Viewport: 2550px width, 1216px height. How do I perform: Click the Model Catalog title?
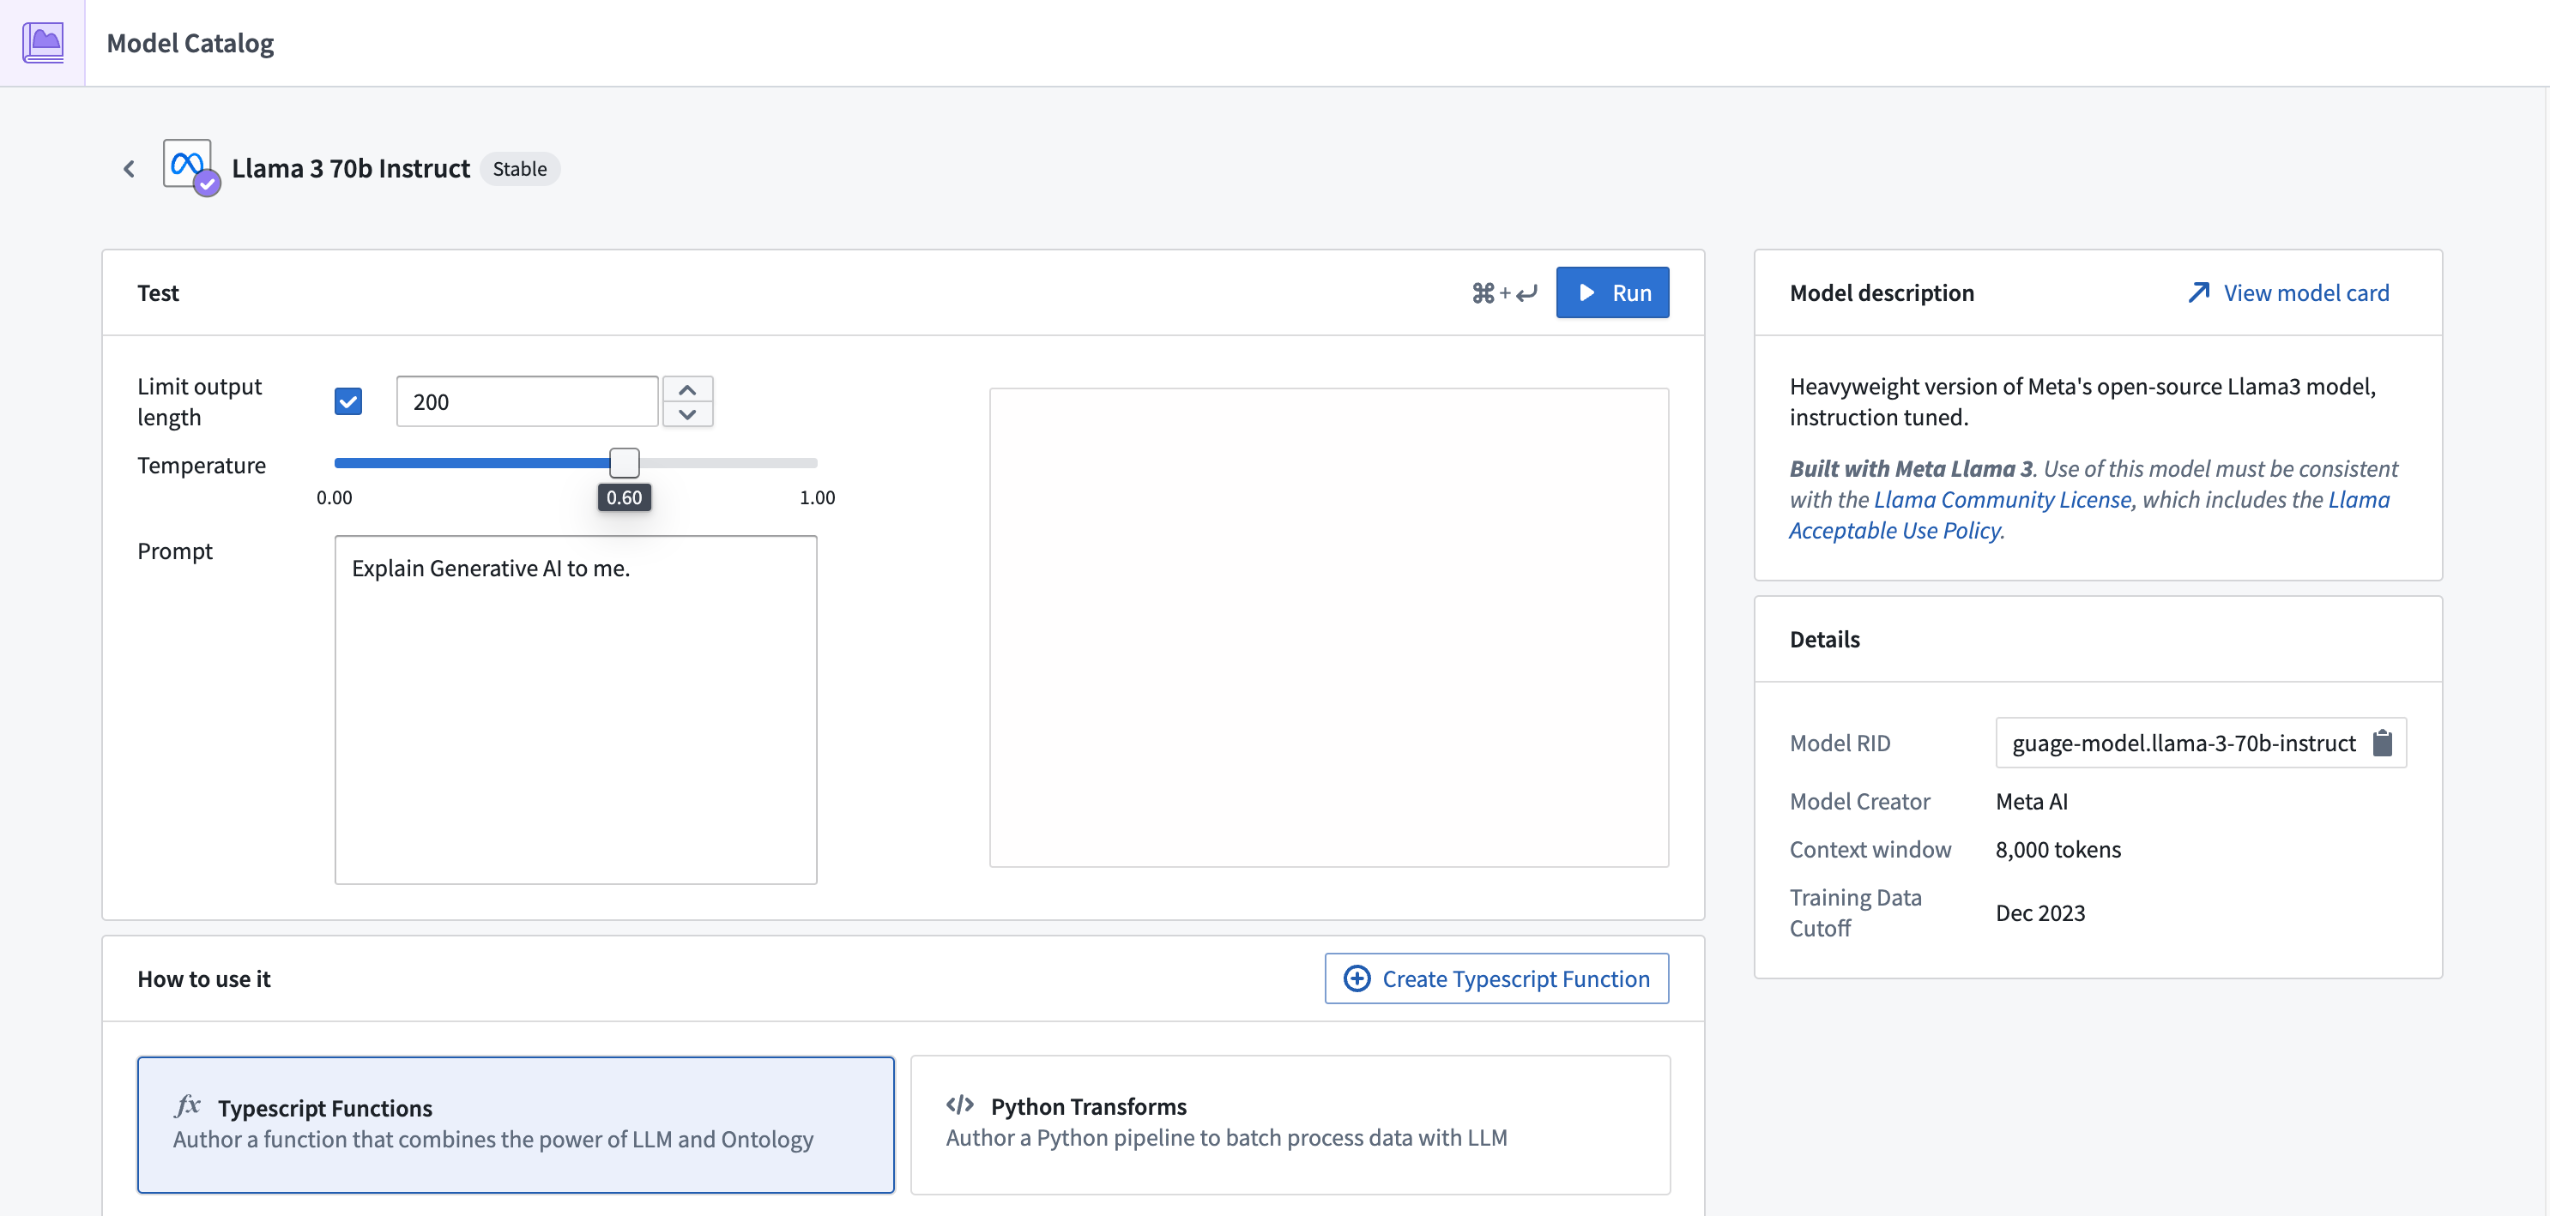190,43
